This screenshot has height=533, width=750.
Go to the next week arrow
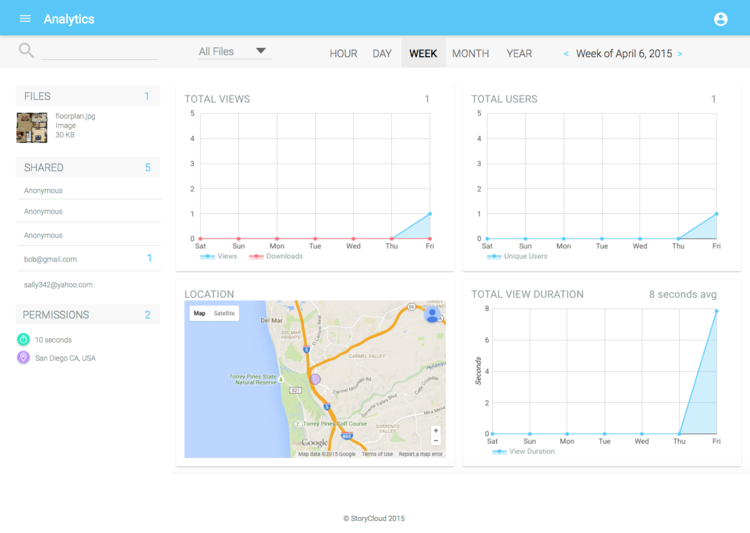click(x=680, y=54)
